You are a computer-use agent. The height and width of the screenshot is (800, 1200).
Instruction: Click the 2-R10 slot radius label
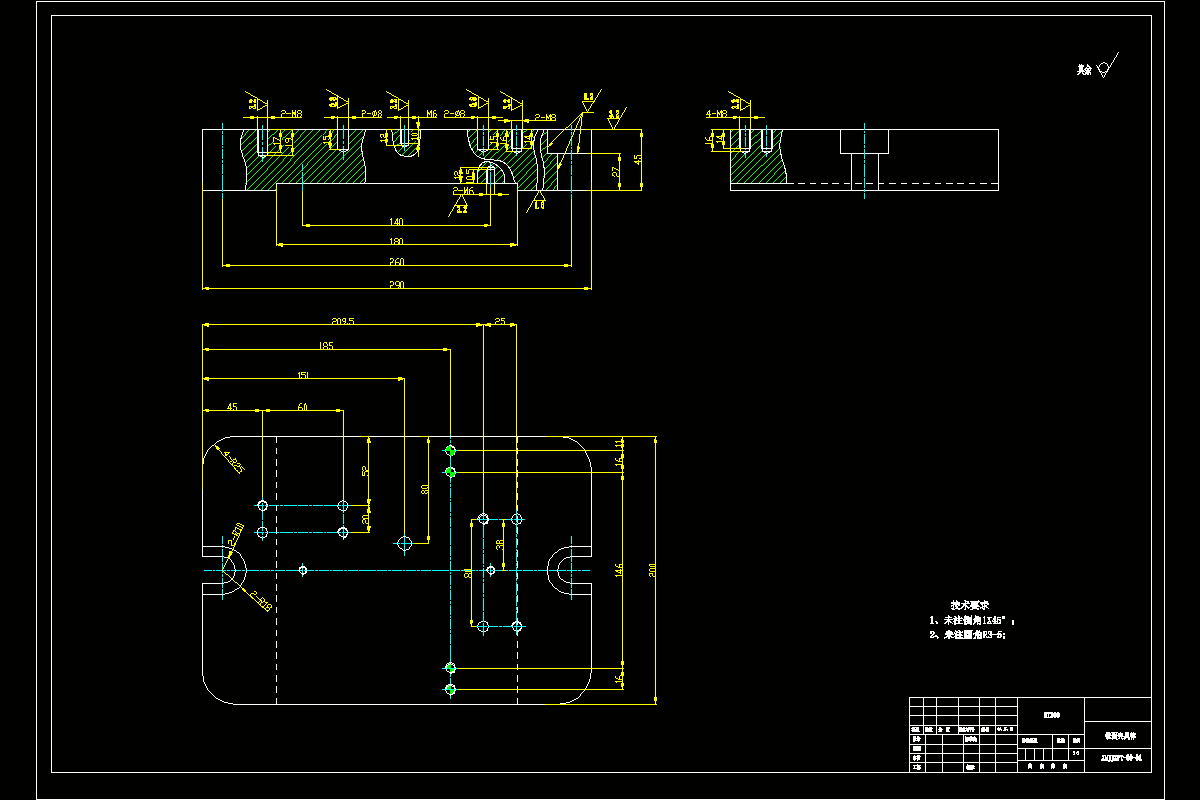pos(235,532)
